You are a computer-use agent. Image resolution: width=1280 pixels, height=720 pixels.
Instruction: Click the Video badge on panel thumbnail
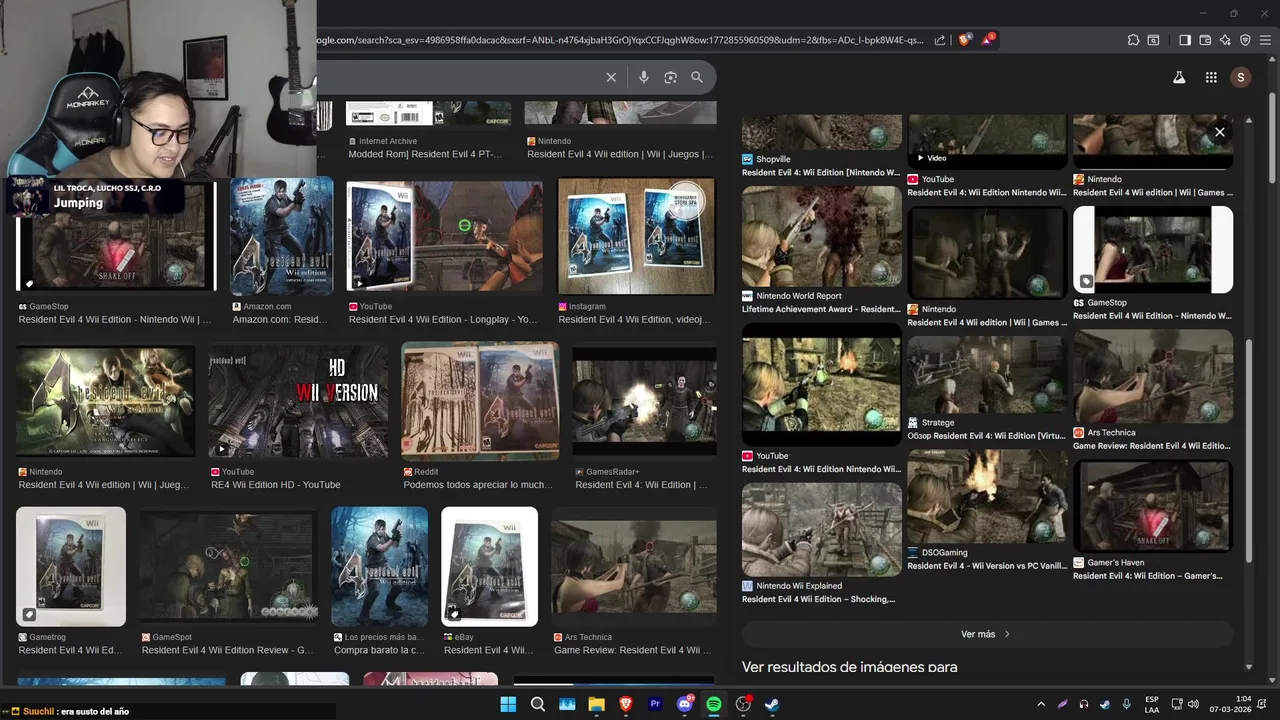pyautogui.click(x=931, y=158)
